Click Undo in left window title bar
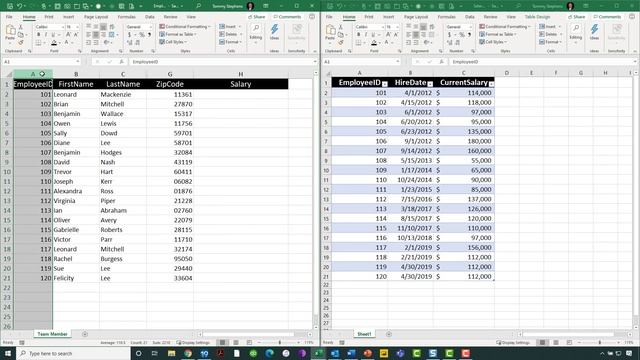 [x=19, y=6]
